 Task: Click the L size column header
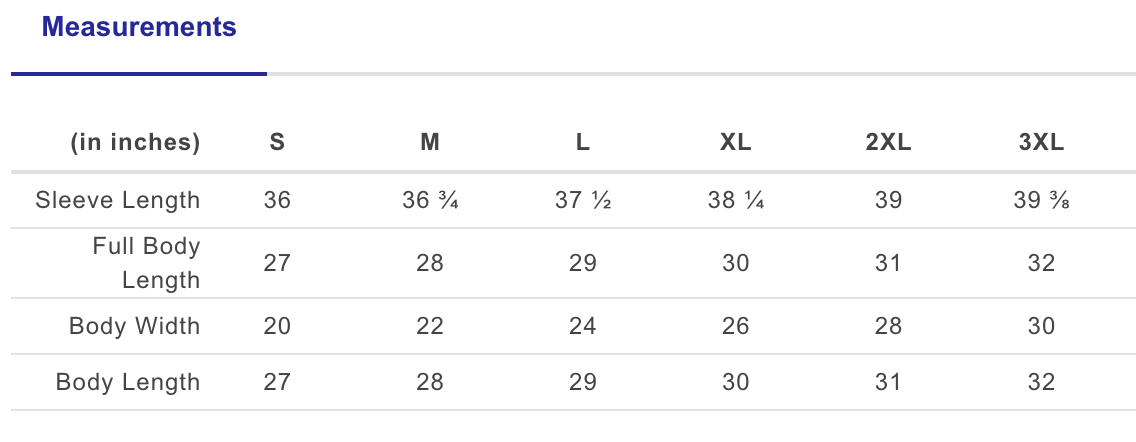[583, 143]
